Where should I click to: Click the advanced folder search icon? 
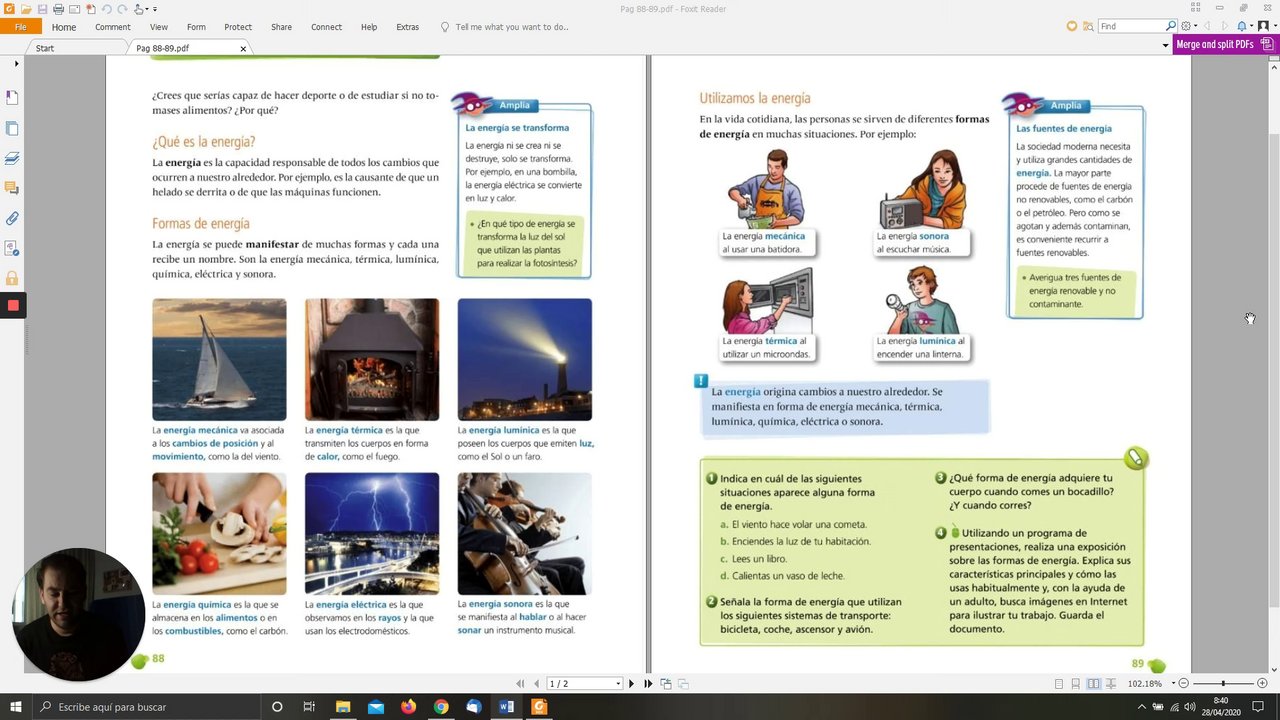tap(1088, 26)
